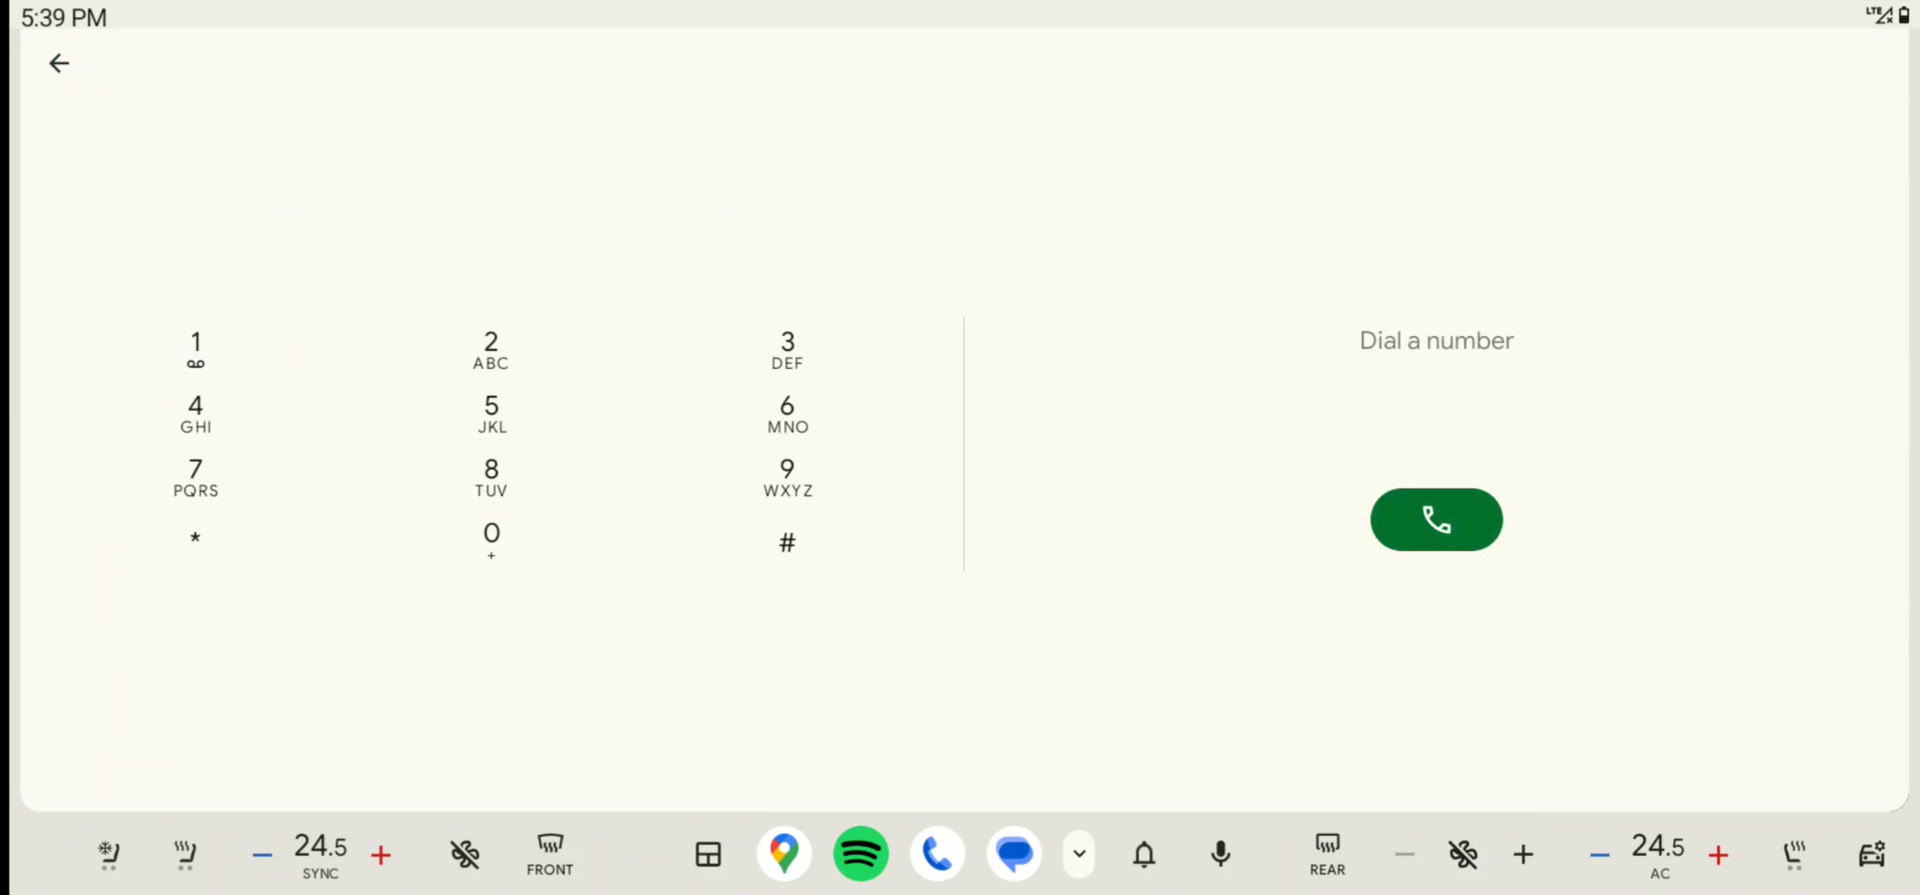Increase fan speed with the black plus

tap(1523, 854)
